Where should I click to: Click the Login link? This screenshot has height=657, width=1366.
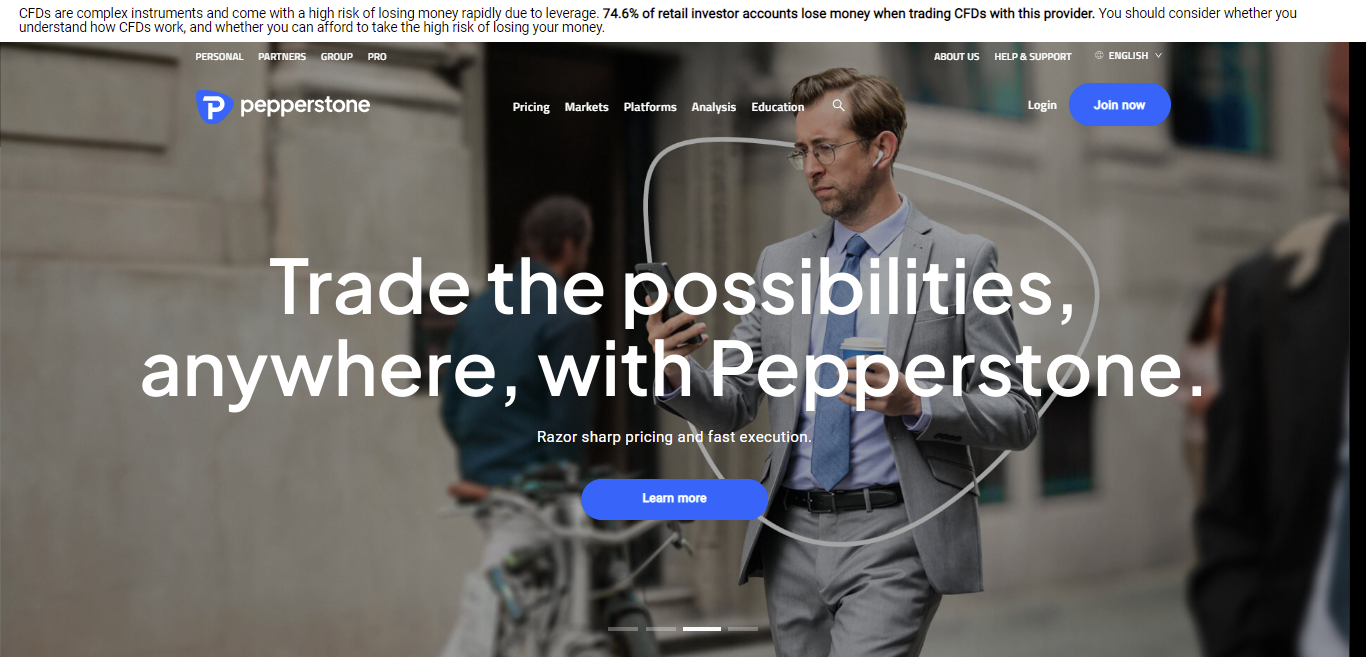pos(1042,105)
